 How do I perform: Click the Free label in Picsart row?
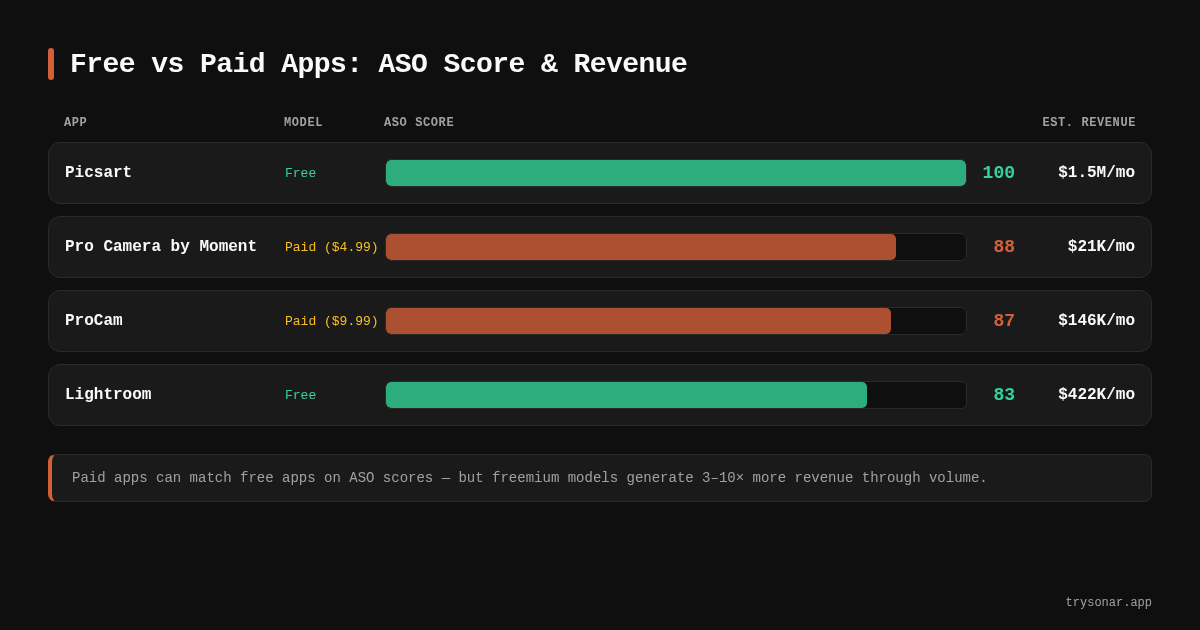point(300,173)
